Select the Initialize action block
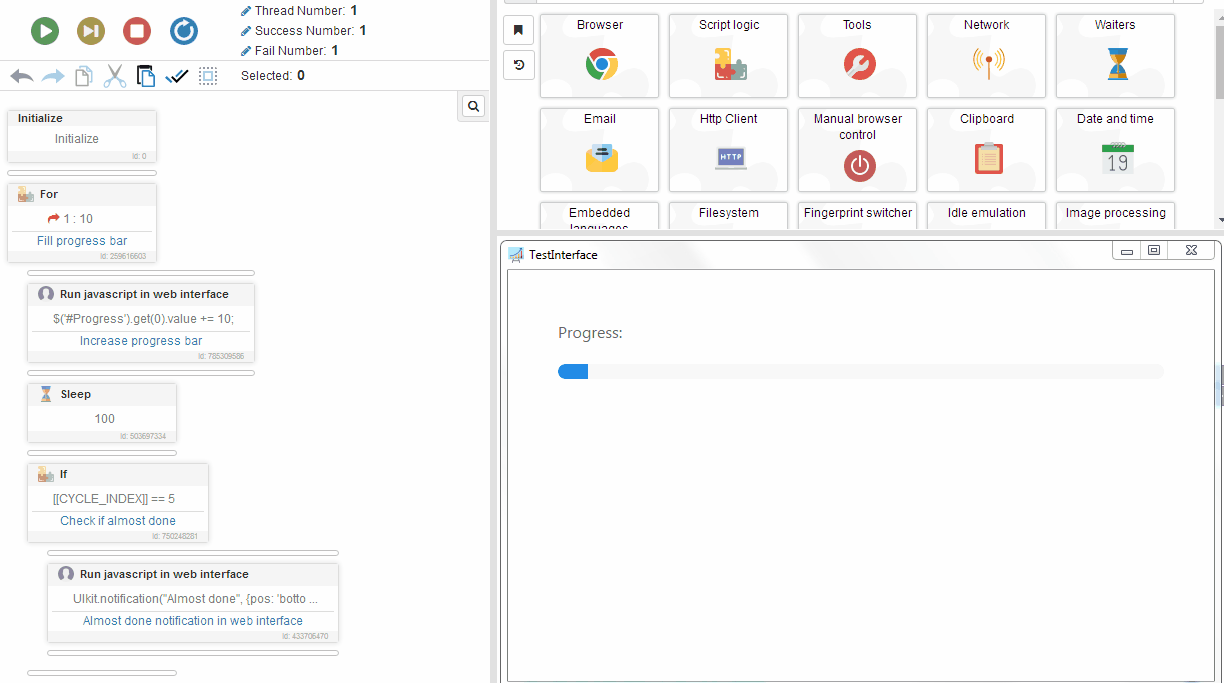The image size is (1224, 683). click(x=82, y=136)
